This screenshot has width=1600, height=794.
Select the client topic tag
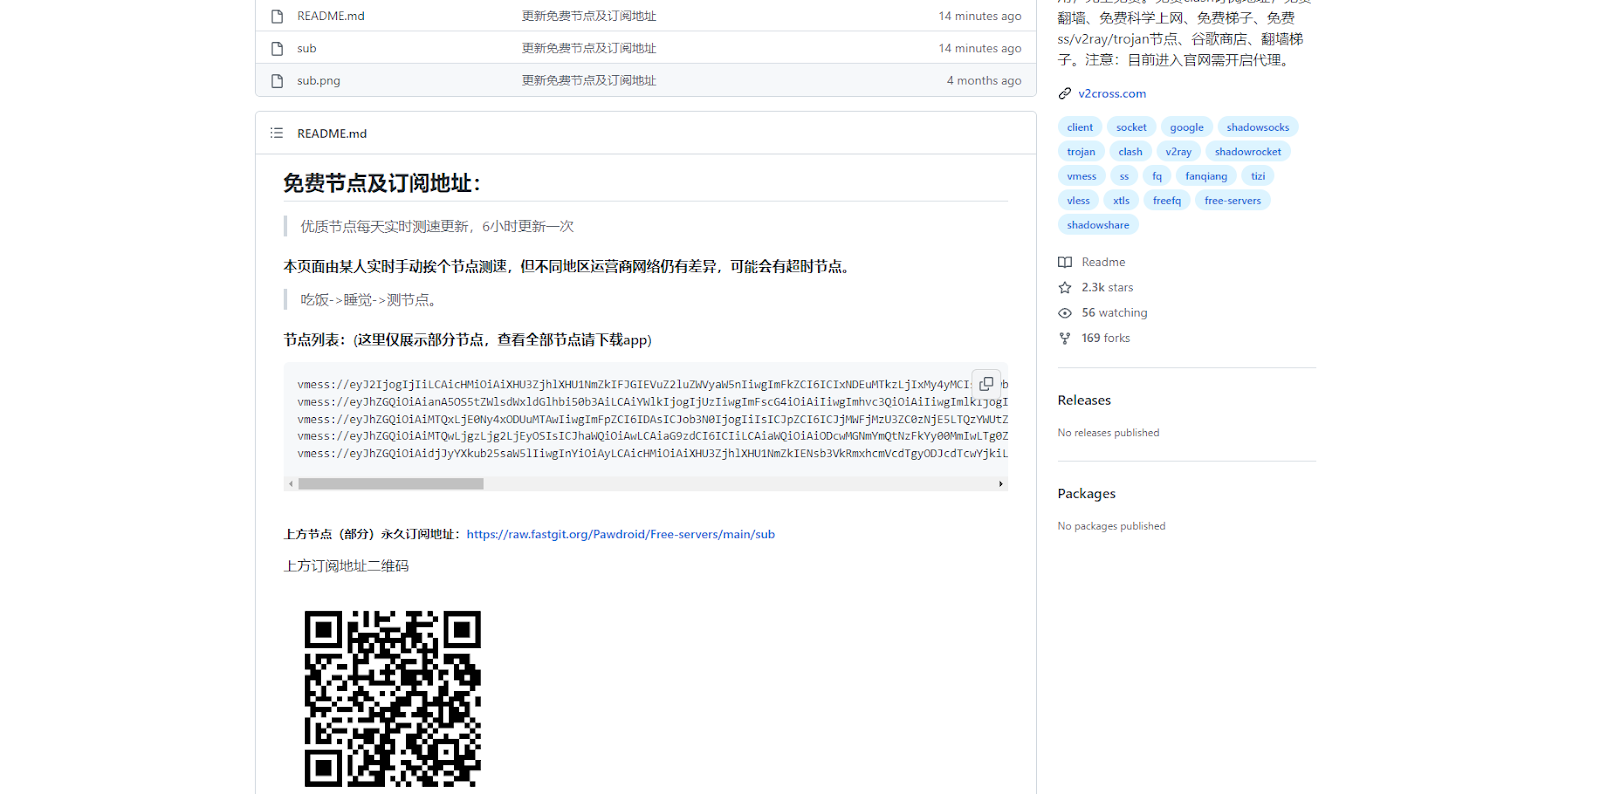click(1080, 127)
